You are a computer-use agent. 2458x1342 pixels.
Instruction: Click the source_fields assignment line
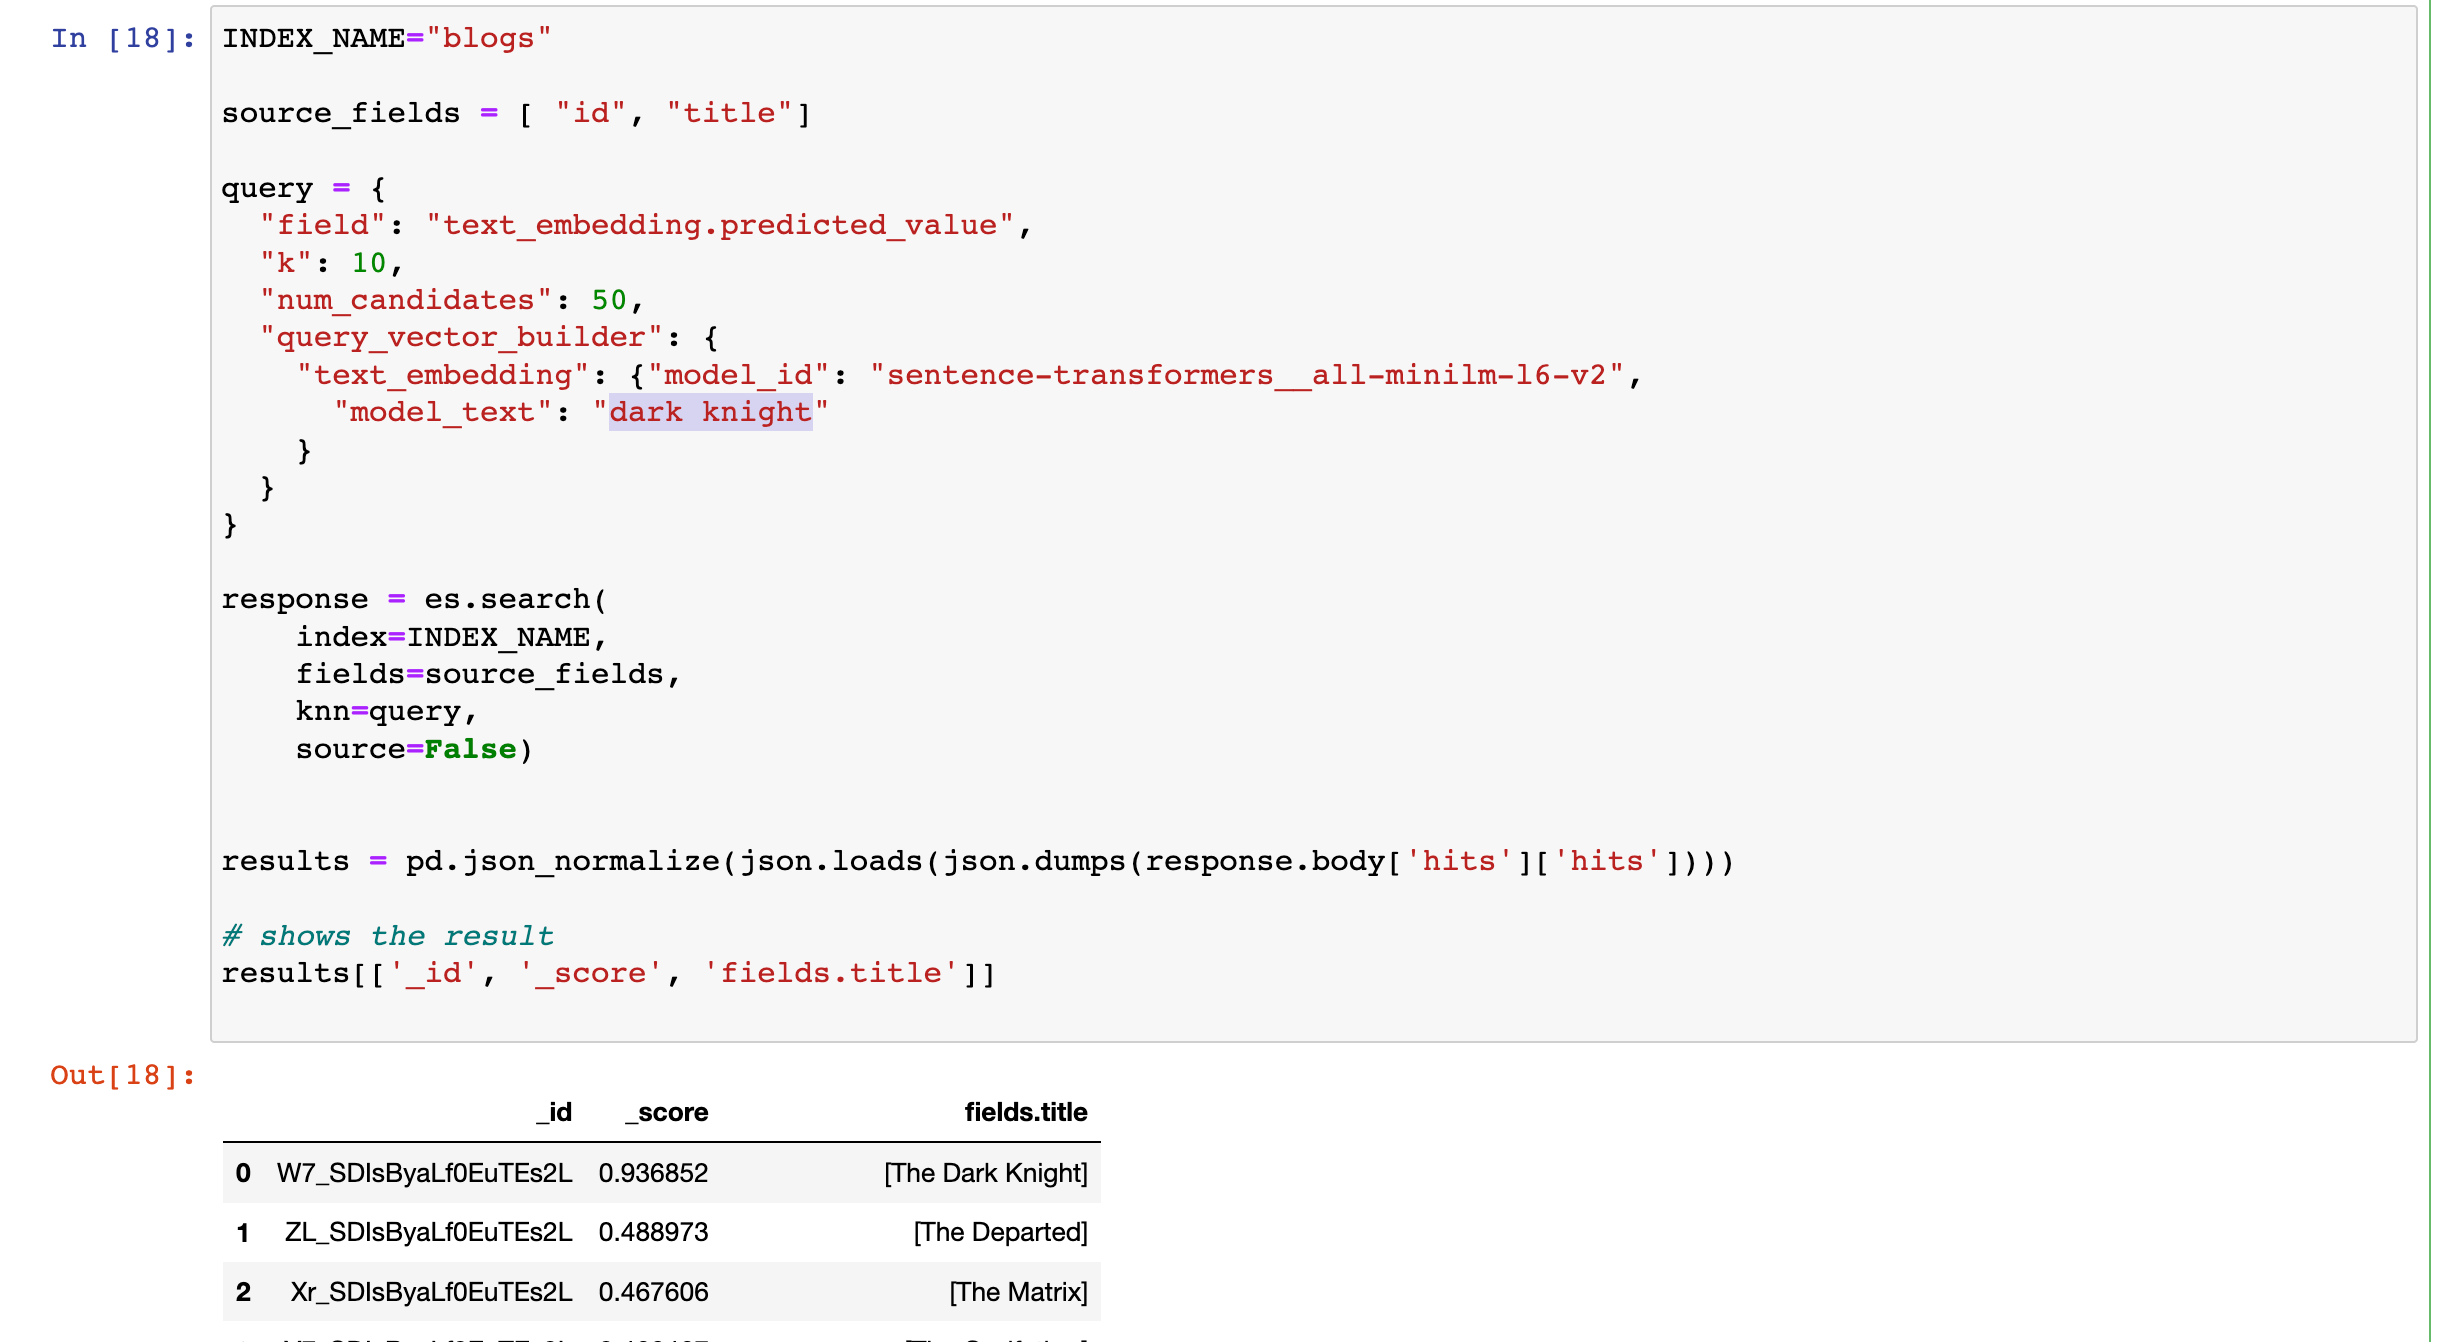515,114
